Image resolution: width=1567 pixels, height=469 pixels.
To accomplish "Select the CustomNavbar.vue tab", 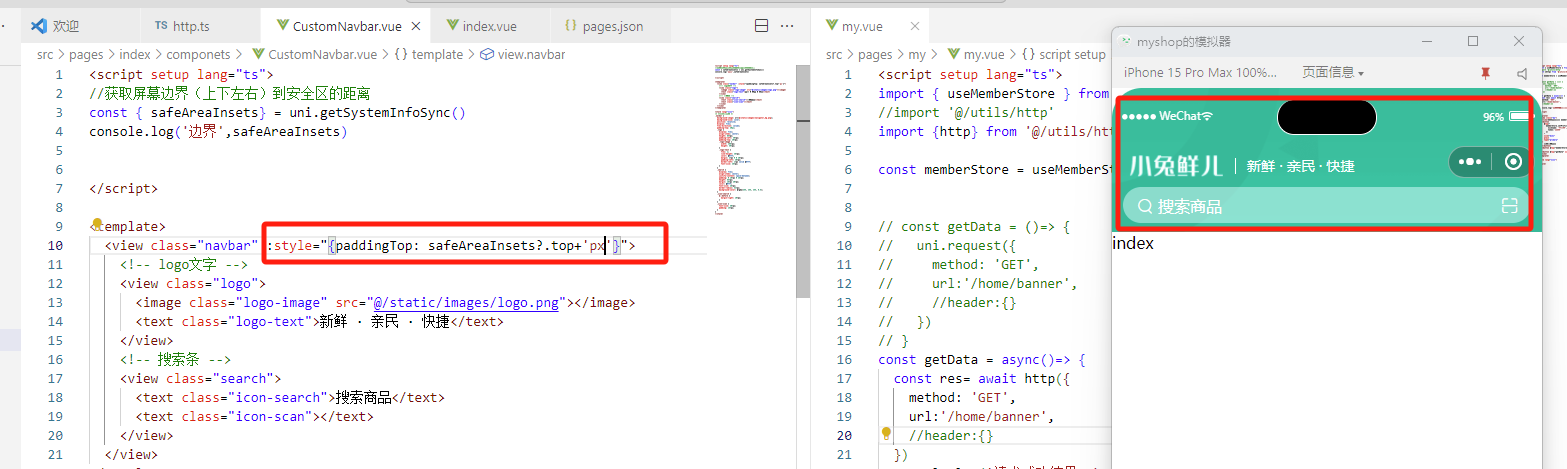I will click(343, 25).
